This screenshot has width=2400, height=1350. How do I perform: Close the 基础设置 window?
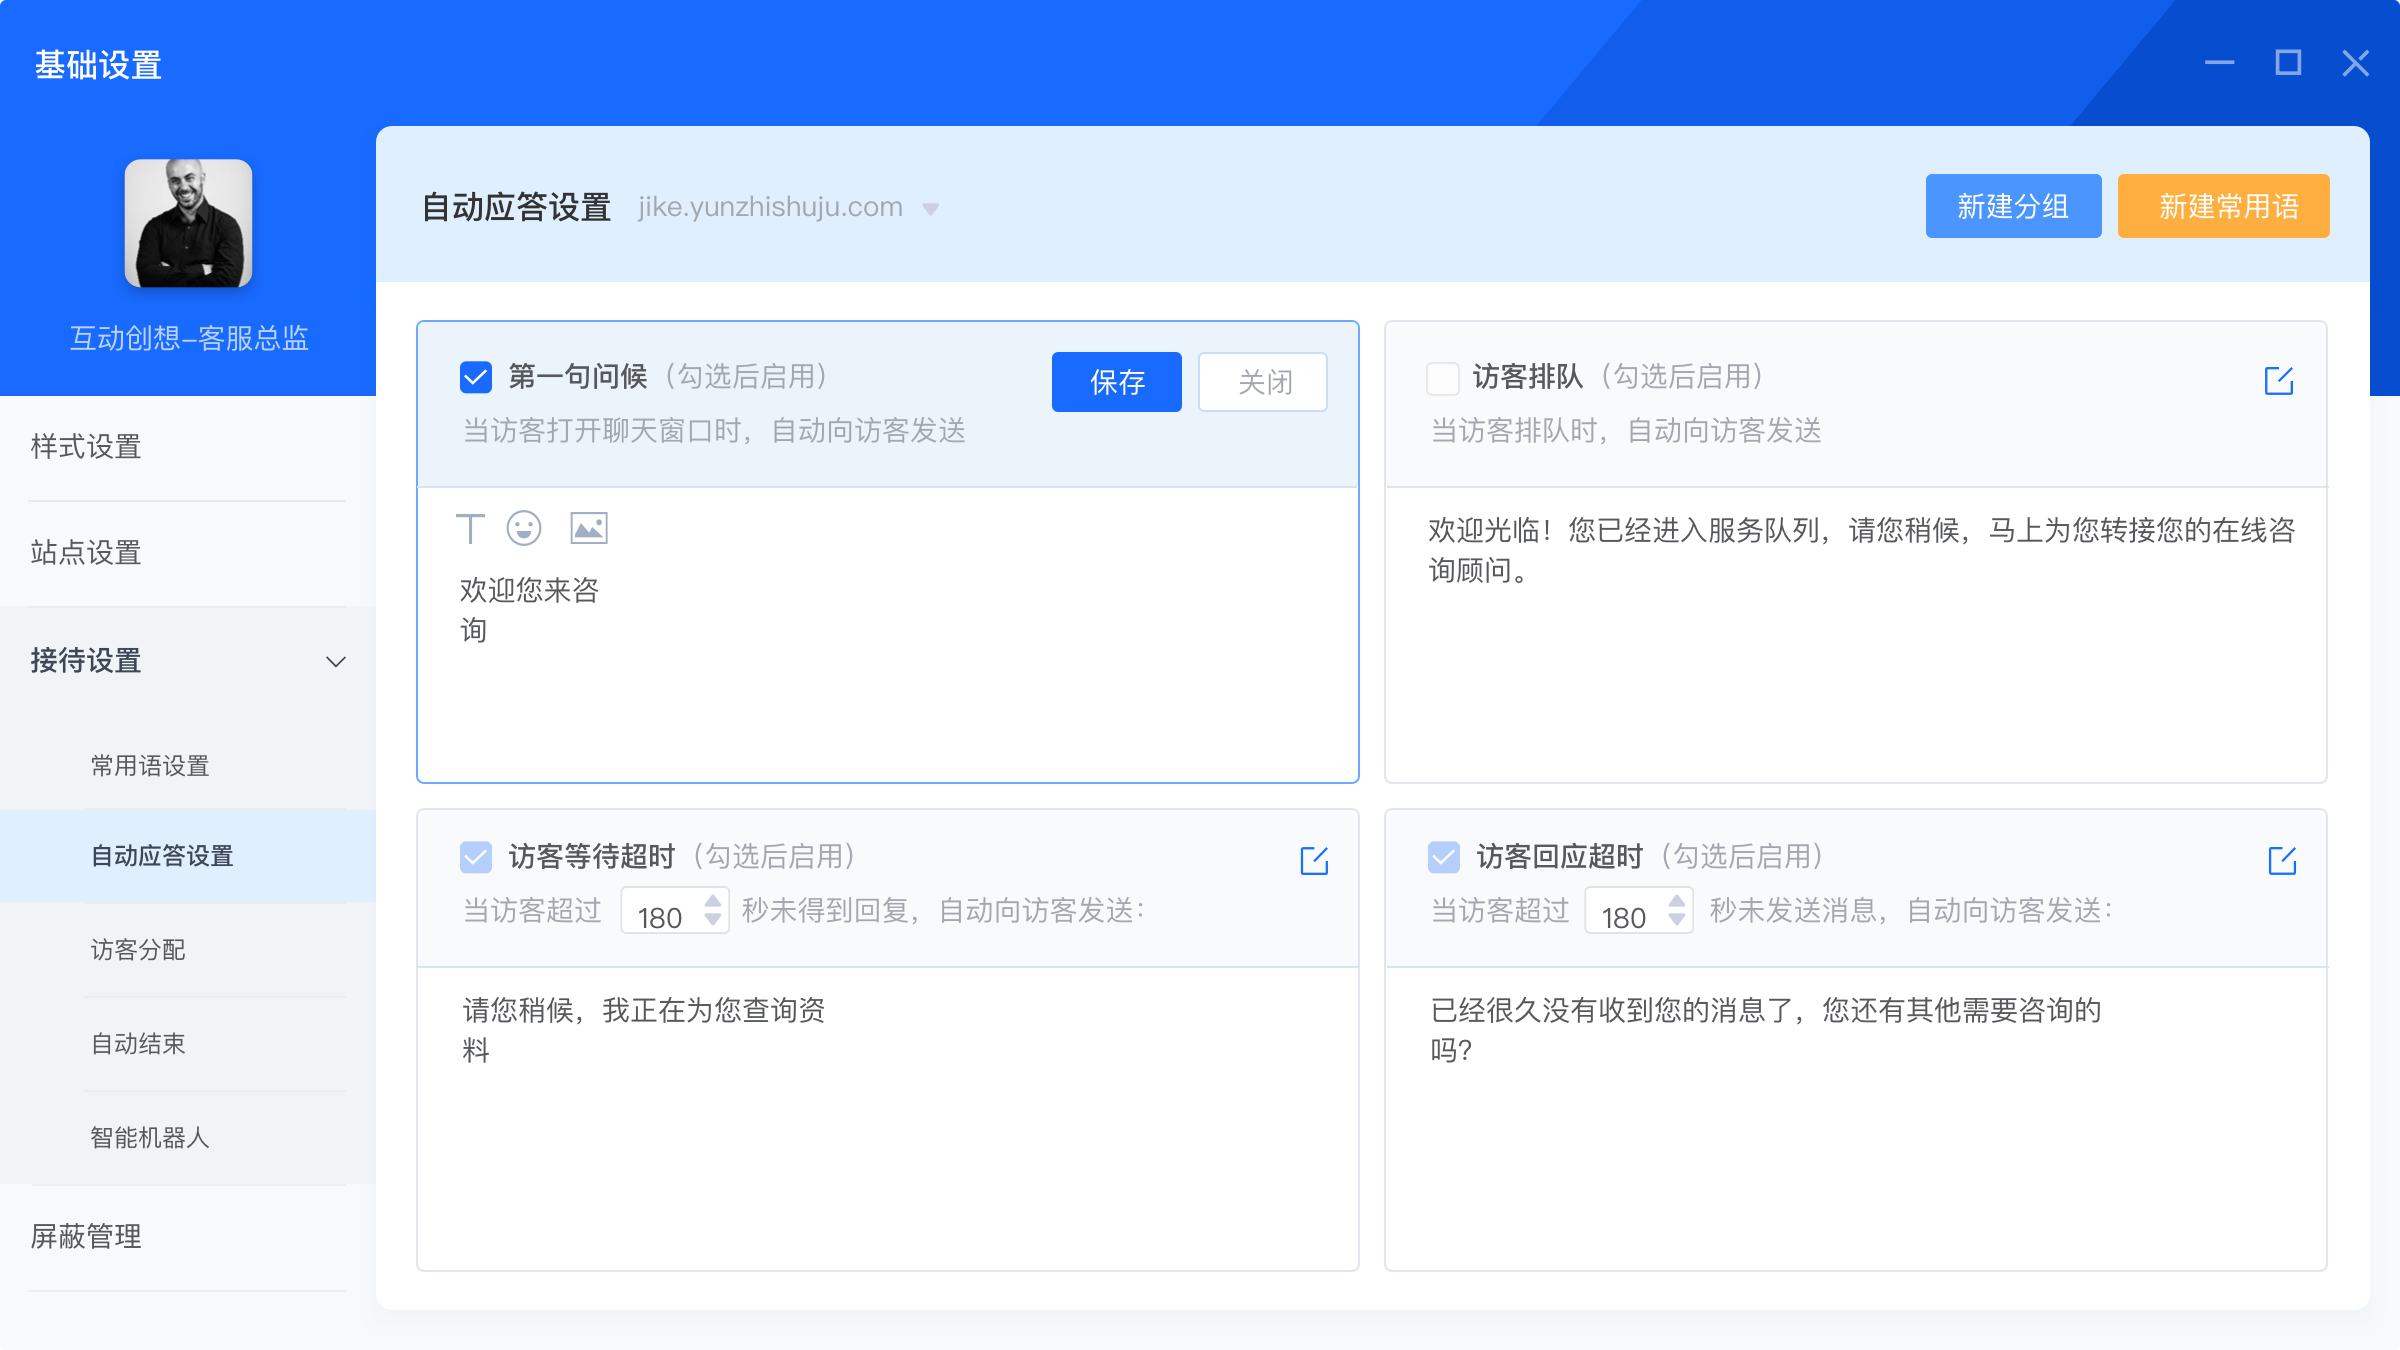(2356, 63)
